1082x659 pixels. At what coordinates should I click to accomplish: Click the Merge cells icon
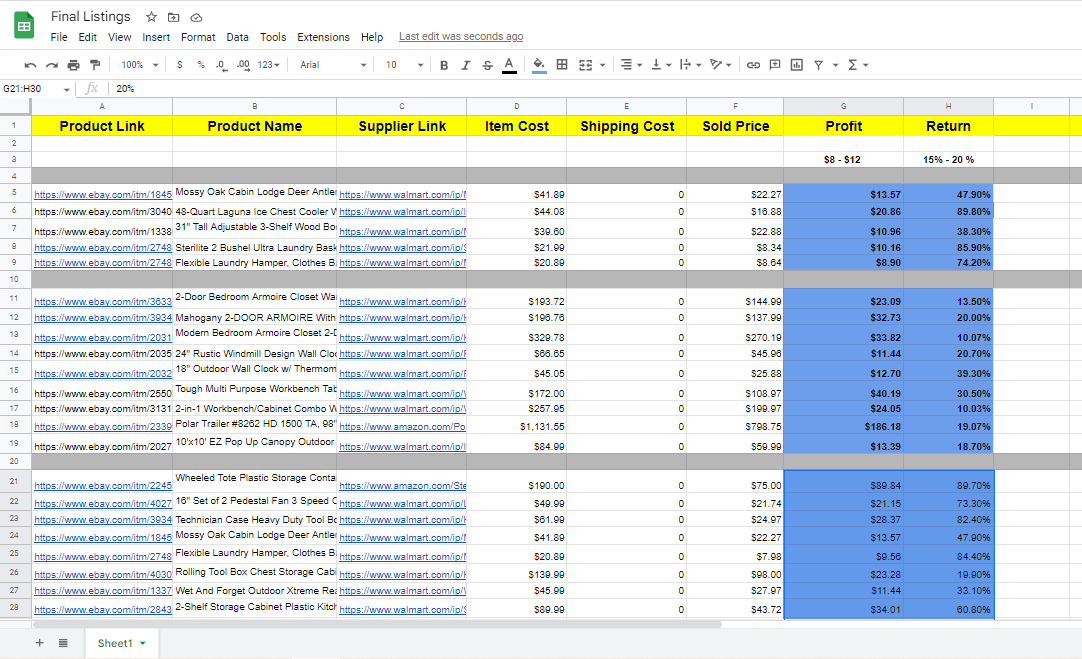pos(585,65)
